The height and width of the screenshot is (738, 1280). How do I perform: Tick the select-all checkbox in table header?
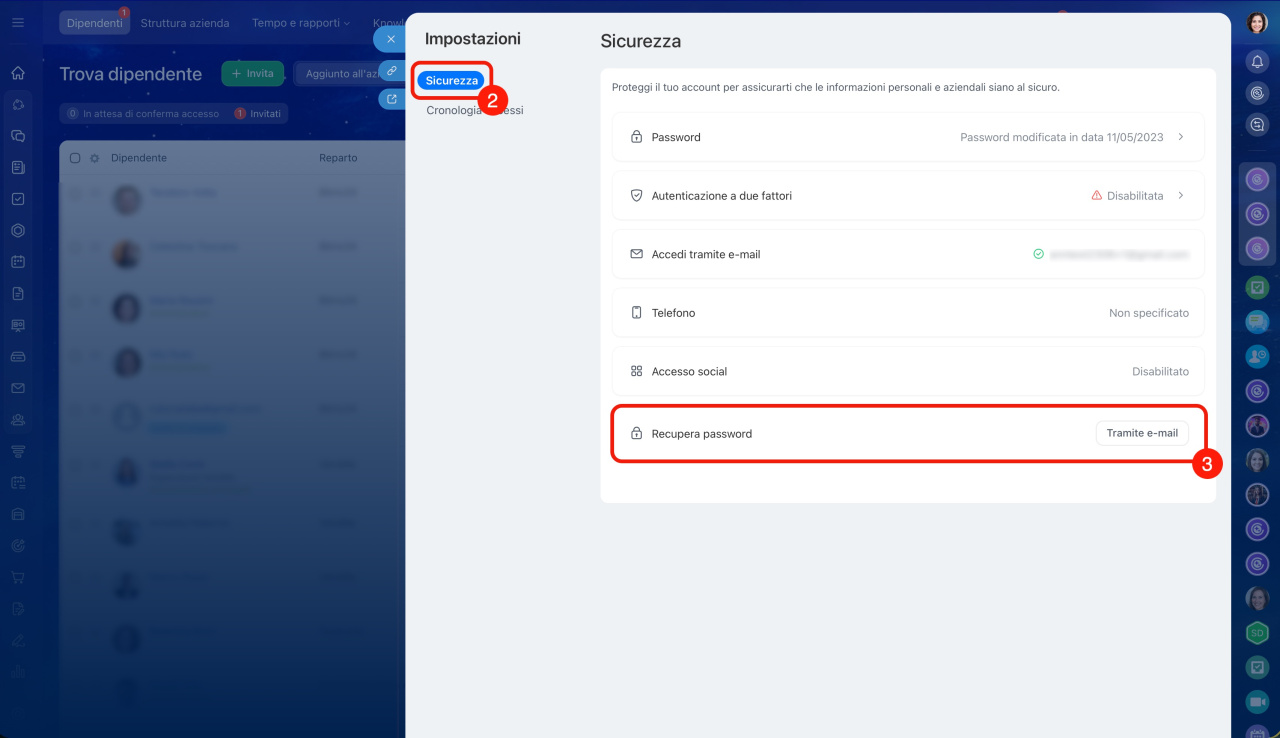(75, 158)
